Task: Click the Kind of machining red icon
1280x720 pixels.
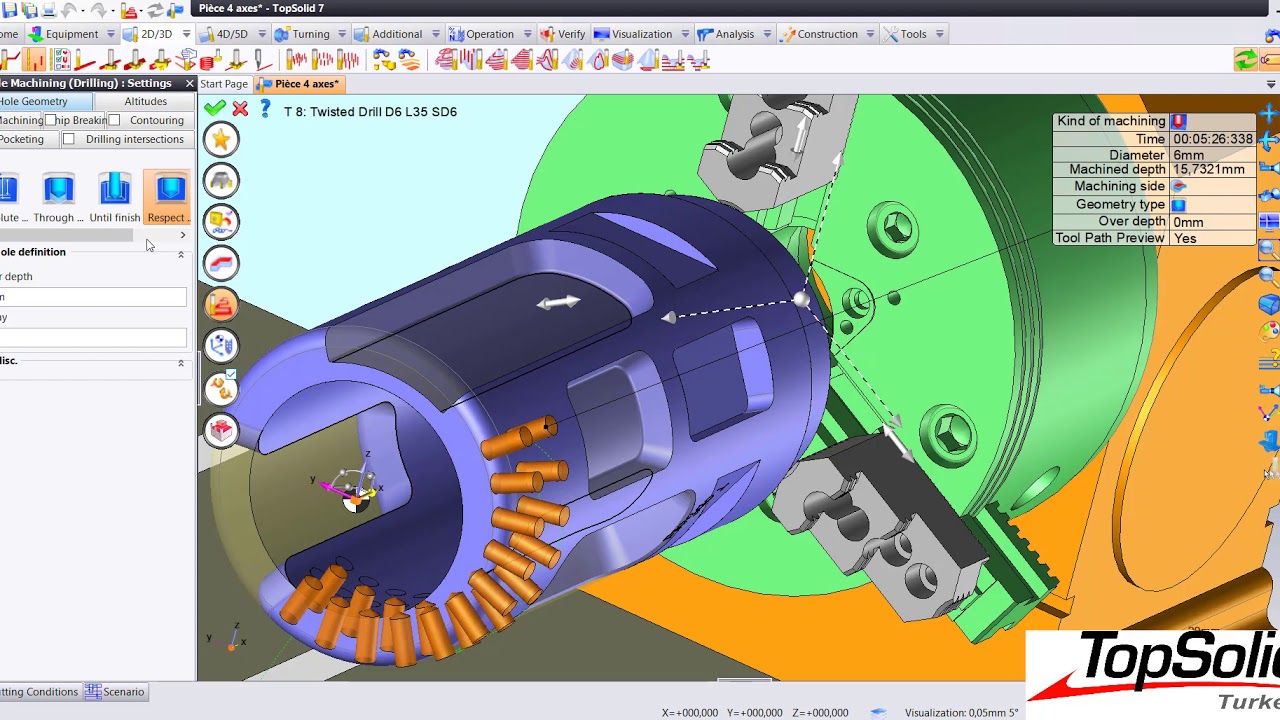Action: point(1179,121)
